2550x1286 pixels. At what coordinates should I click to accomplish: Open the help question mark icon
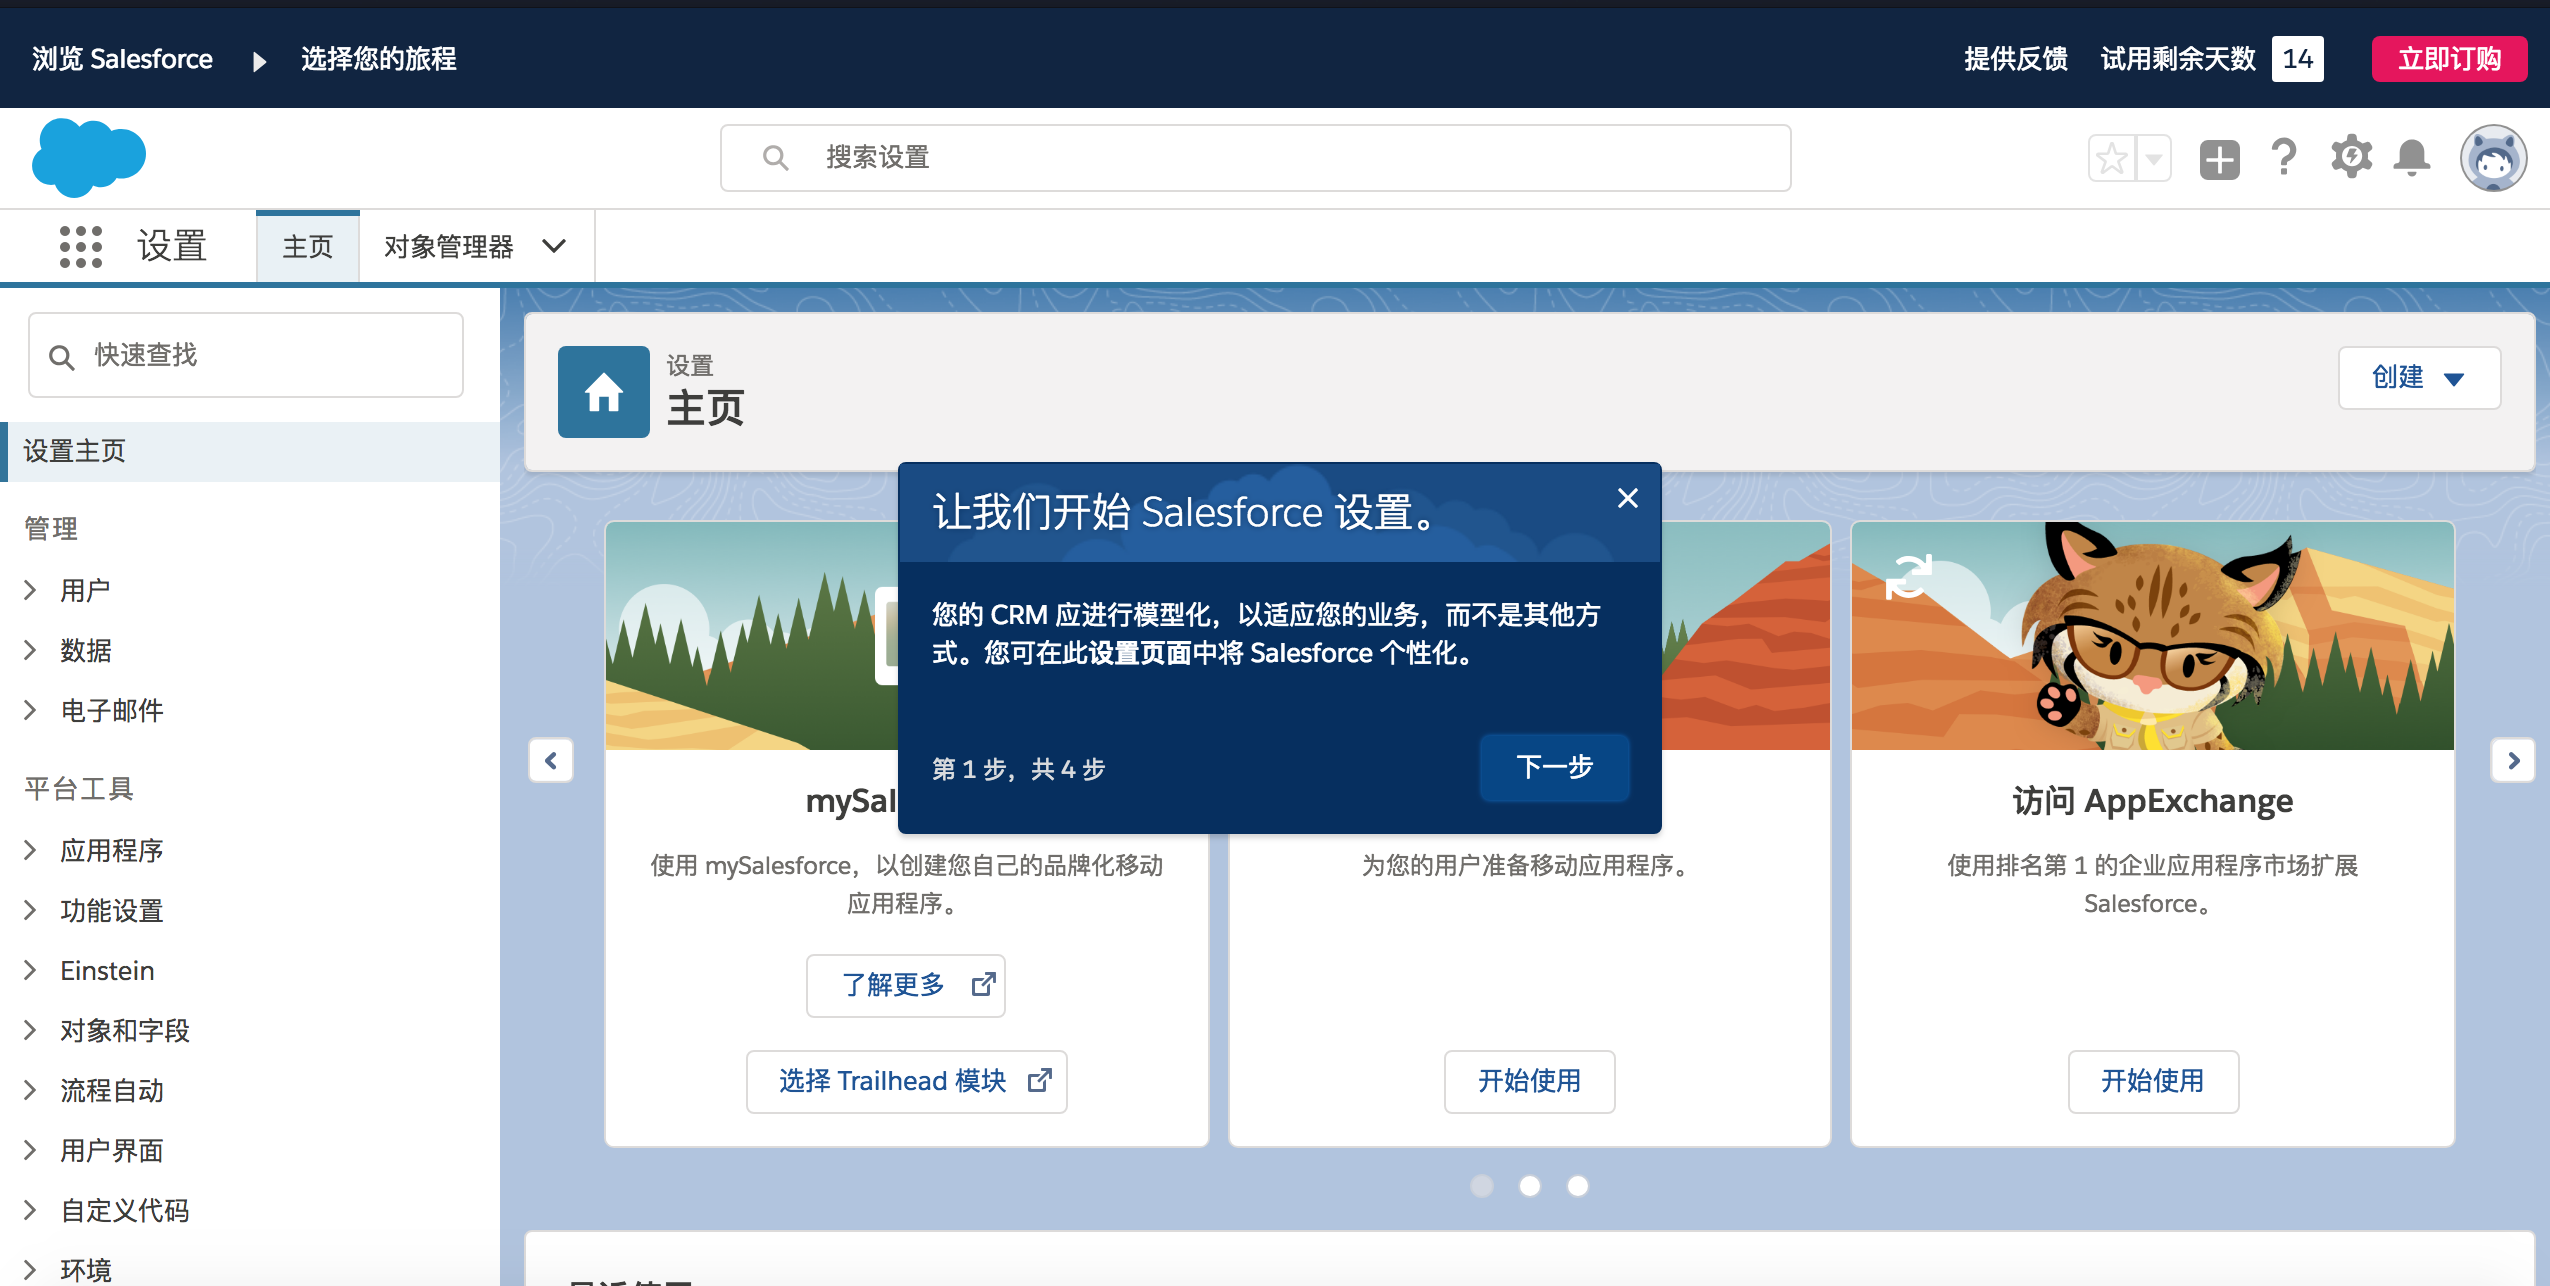click(2283, 158)
